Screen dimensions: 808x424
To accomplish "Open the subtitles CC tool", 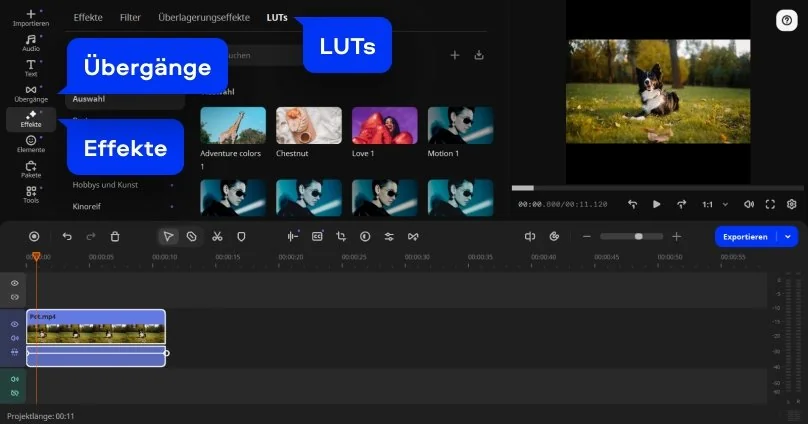I will [317, 236].
